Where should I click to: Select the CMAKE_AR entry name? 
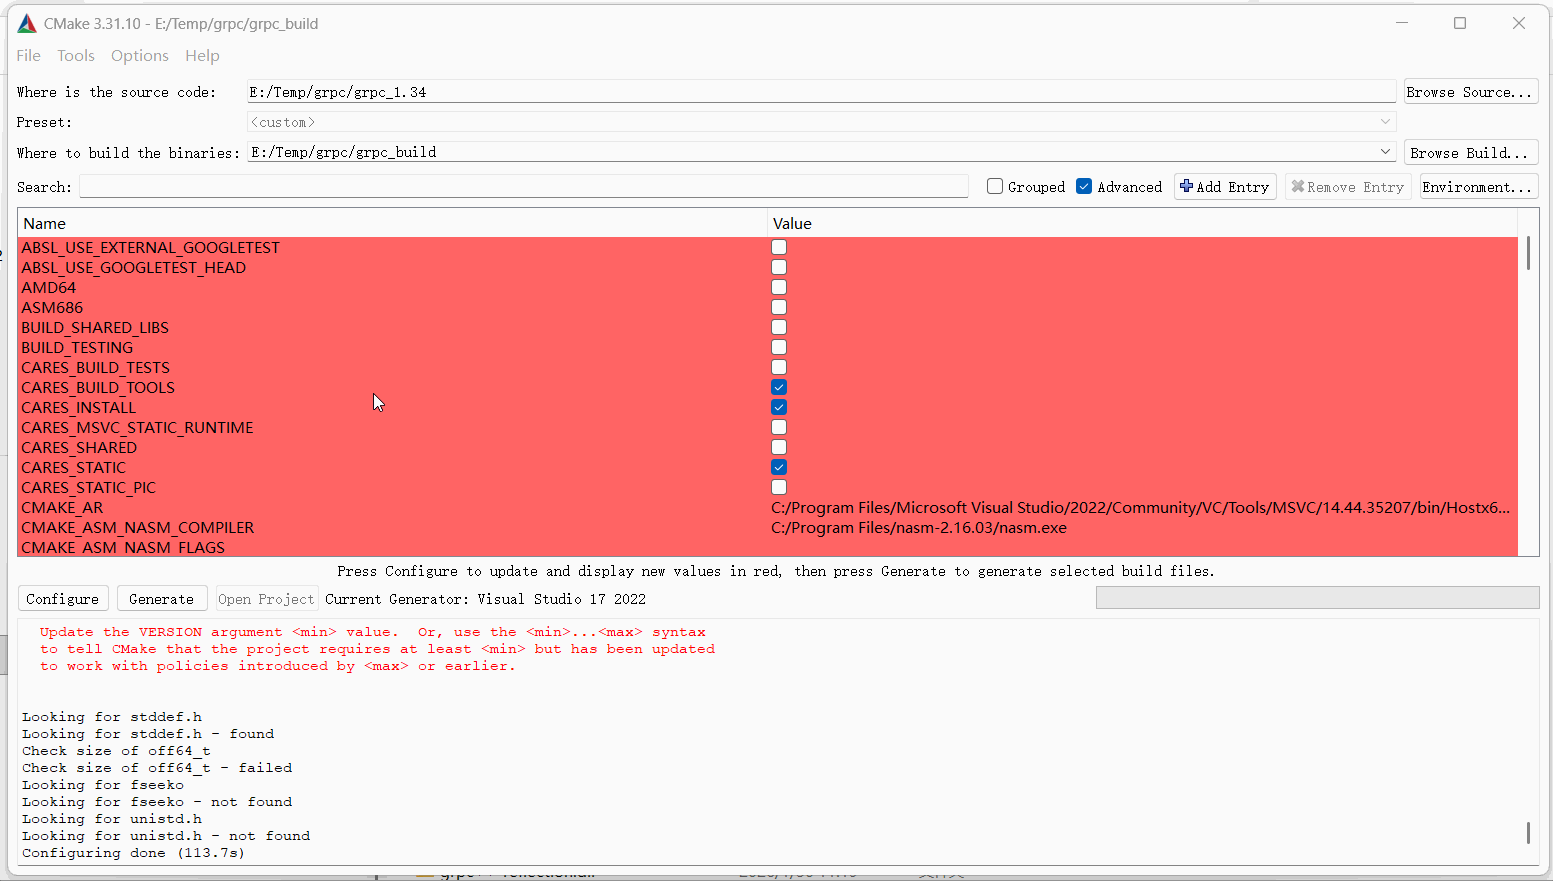pos(62,507)
